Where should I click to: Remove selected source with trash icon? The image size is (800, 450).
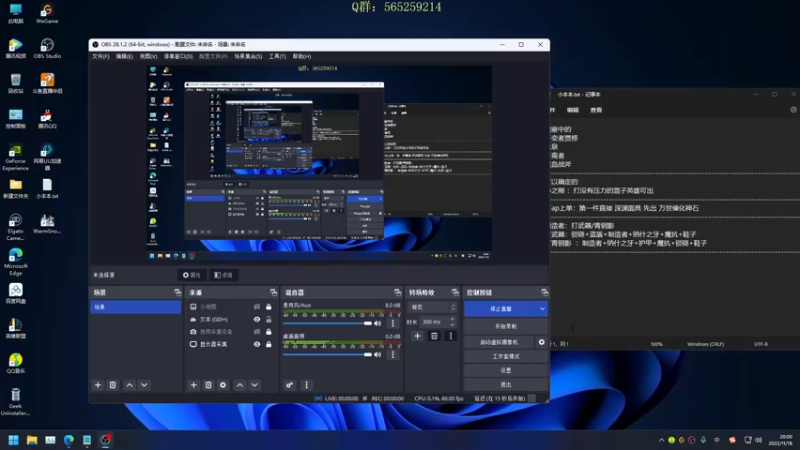(208, 385)
